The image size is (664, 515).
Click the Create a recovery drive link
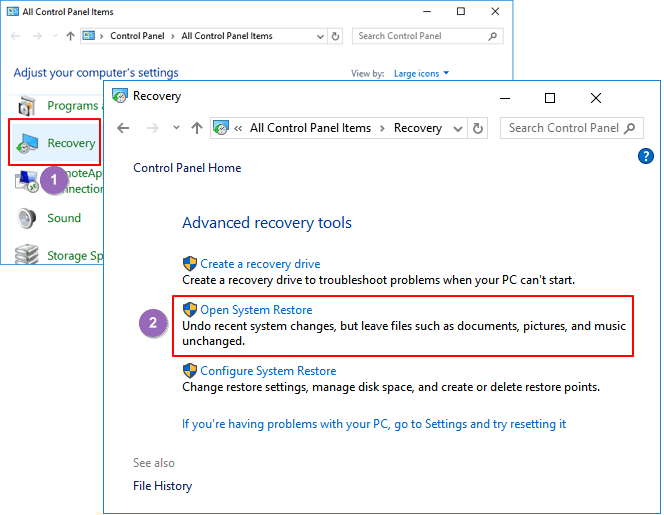(x=260, y=264)
